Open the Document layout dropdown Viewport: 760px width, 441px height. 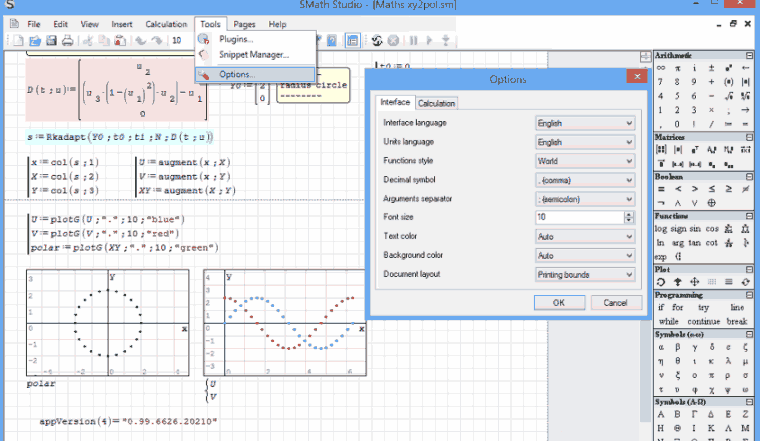click(x=585, y=274)
